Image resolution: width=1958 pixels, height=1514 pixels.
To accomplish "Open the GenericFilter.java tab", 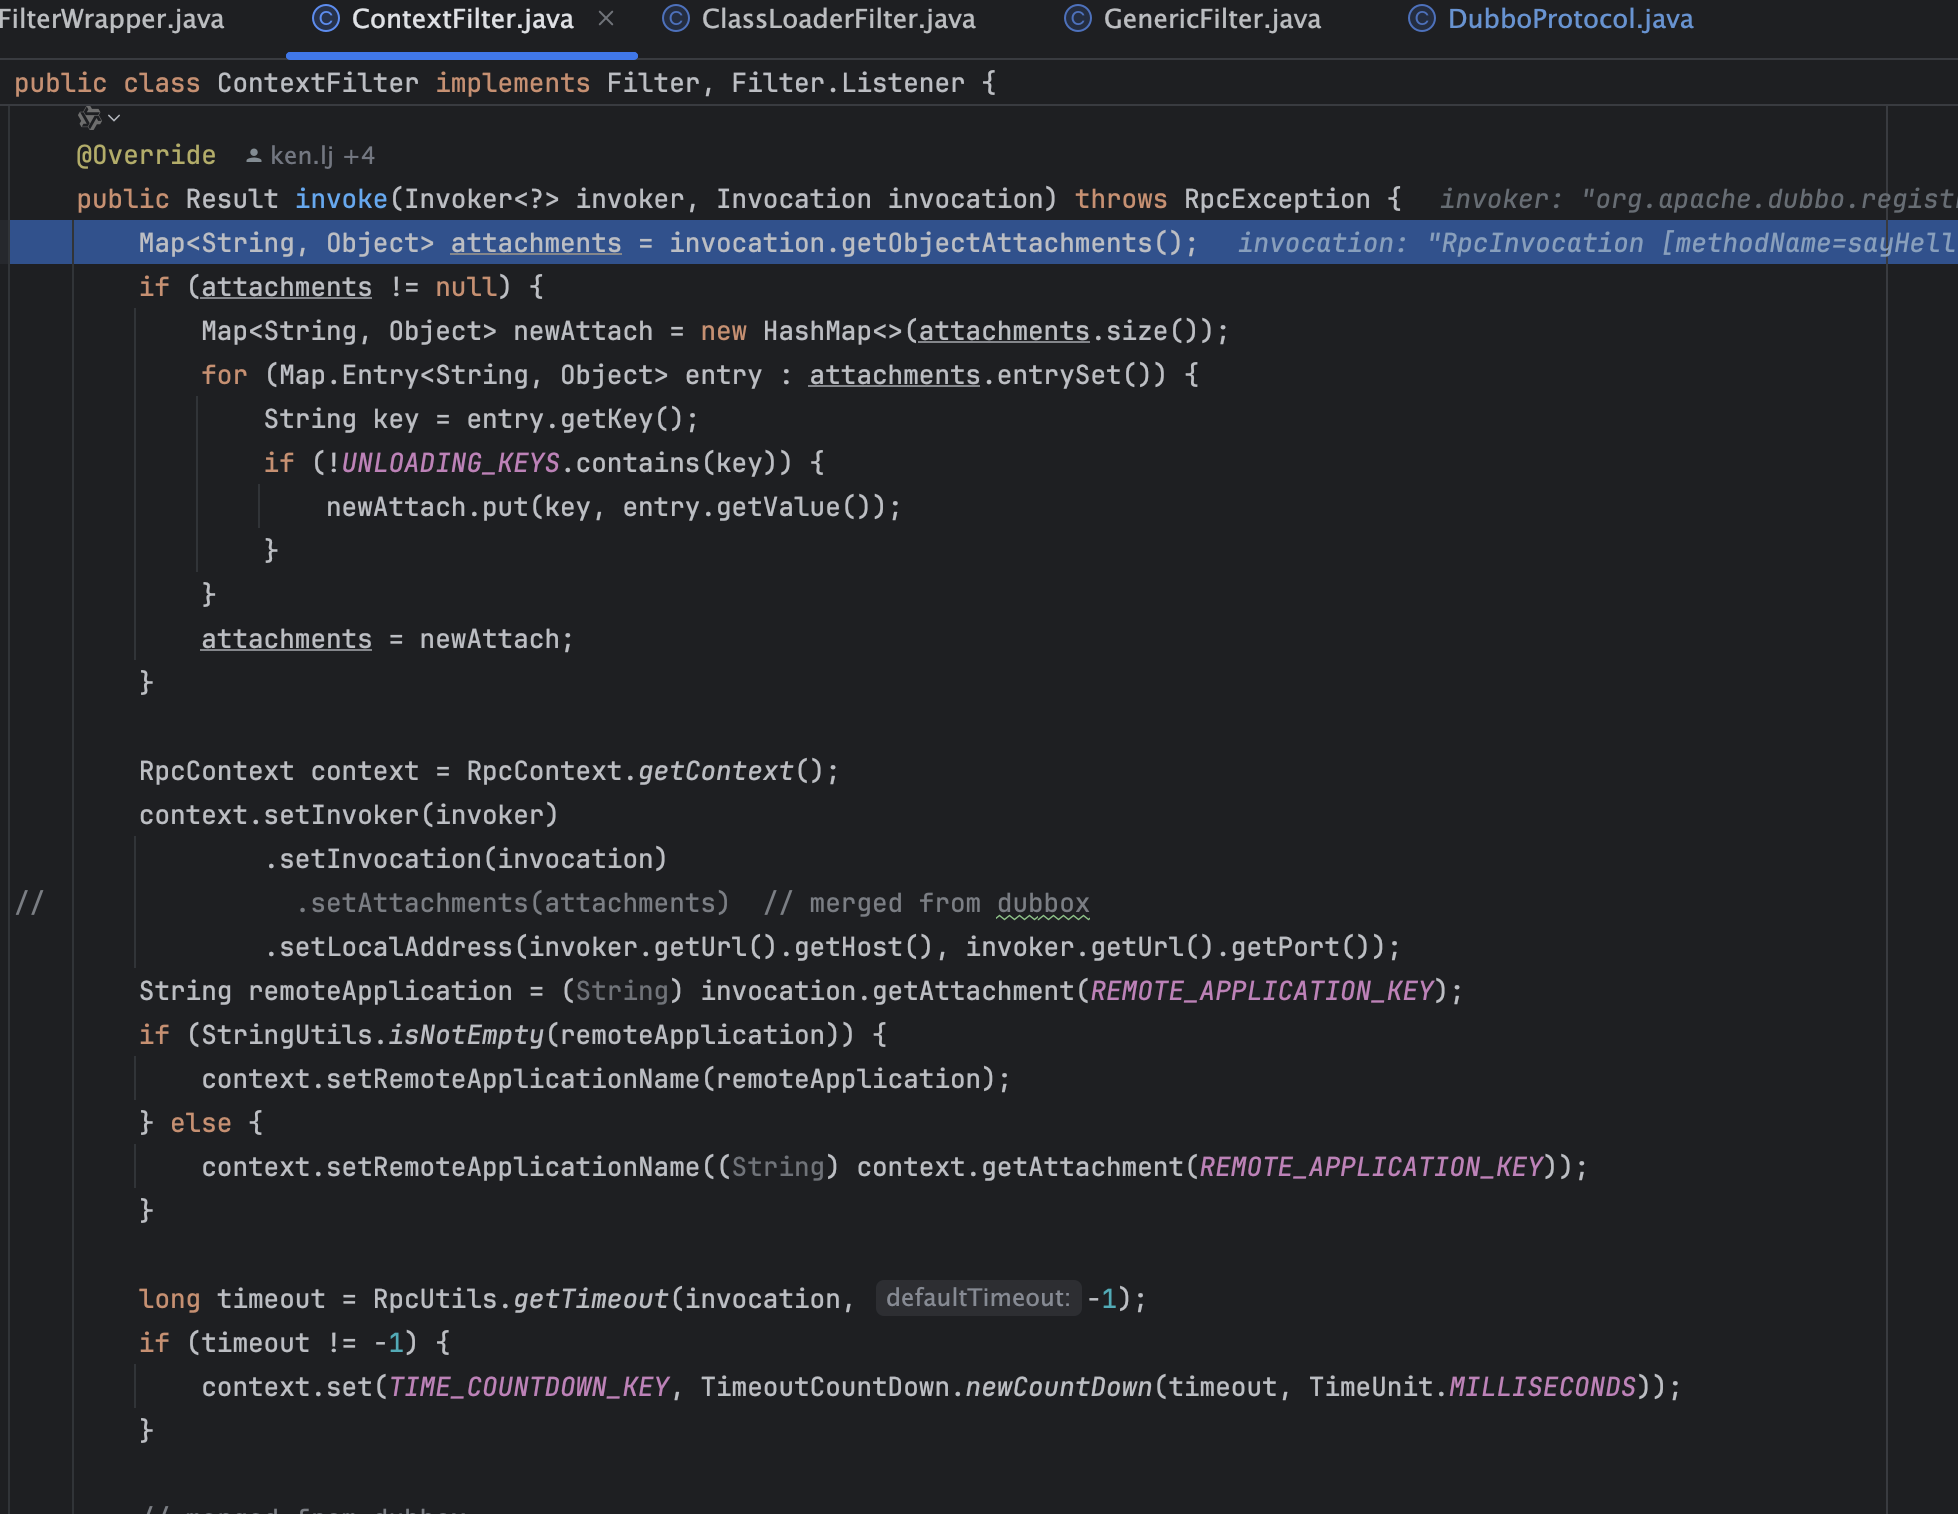I will 1212,19.
